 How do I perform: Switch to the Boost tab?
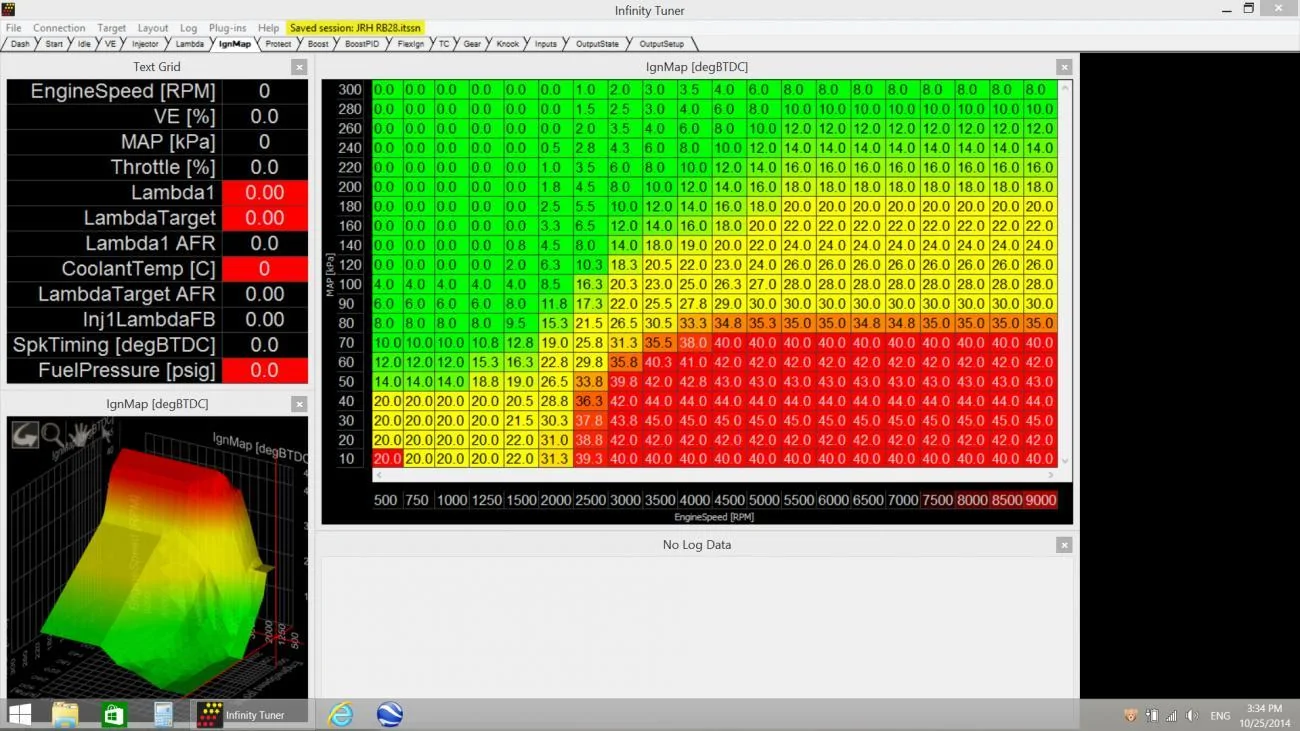[x=318, y=44]
